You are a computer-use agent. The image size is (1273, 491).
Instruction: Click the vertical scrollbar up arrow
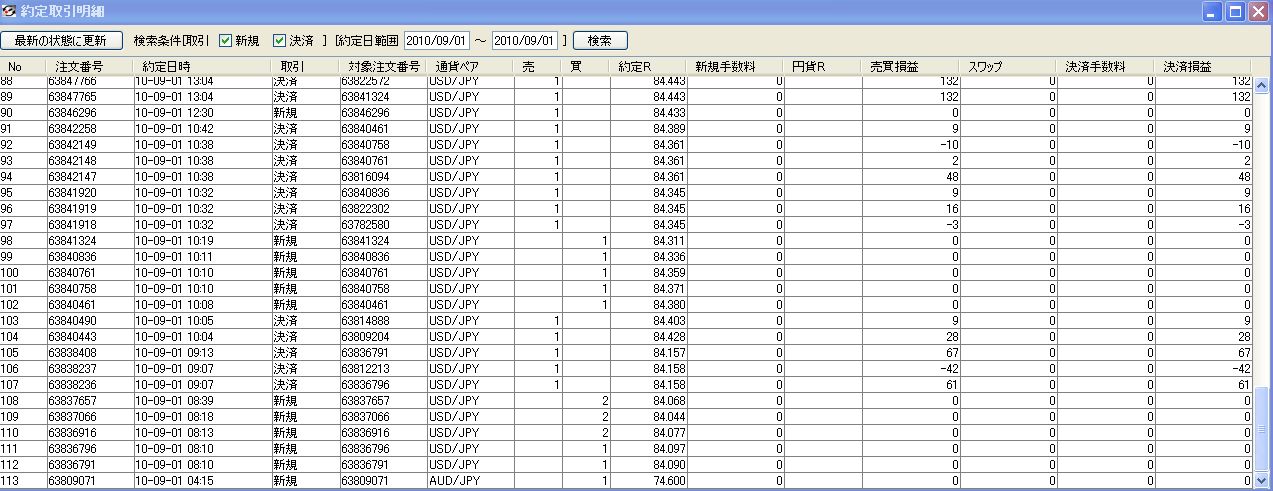click(1261, 86)
